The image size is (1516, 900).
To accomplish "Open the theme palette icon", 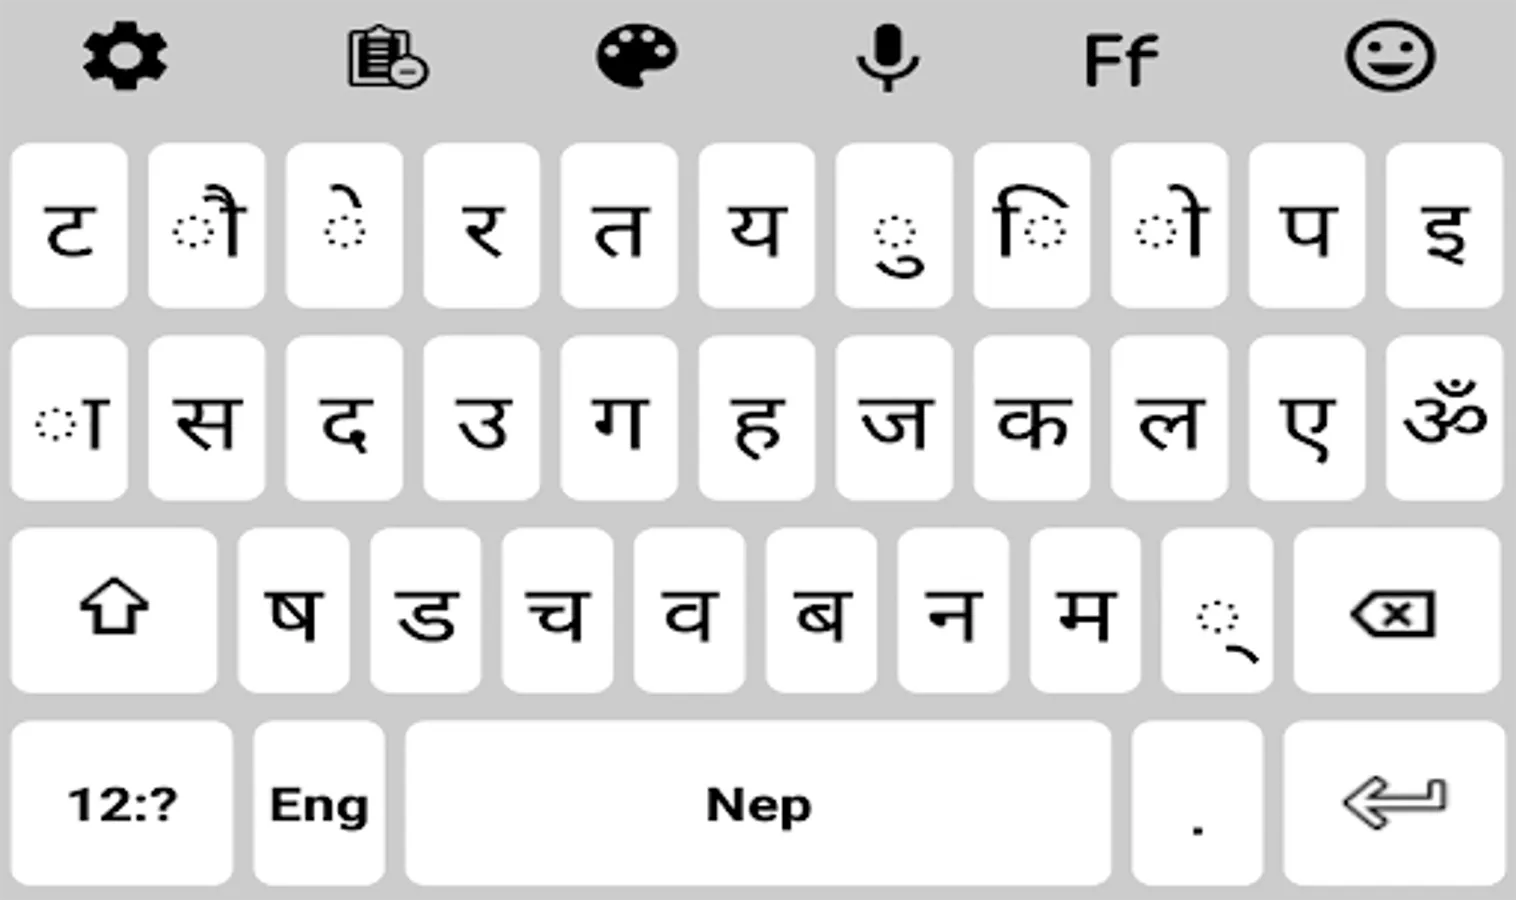I will 637,56.
